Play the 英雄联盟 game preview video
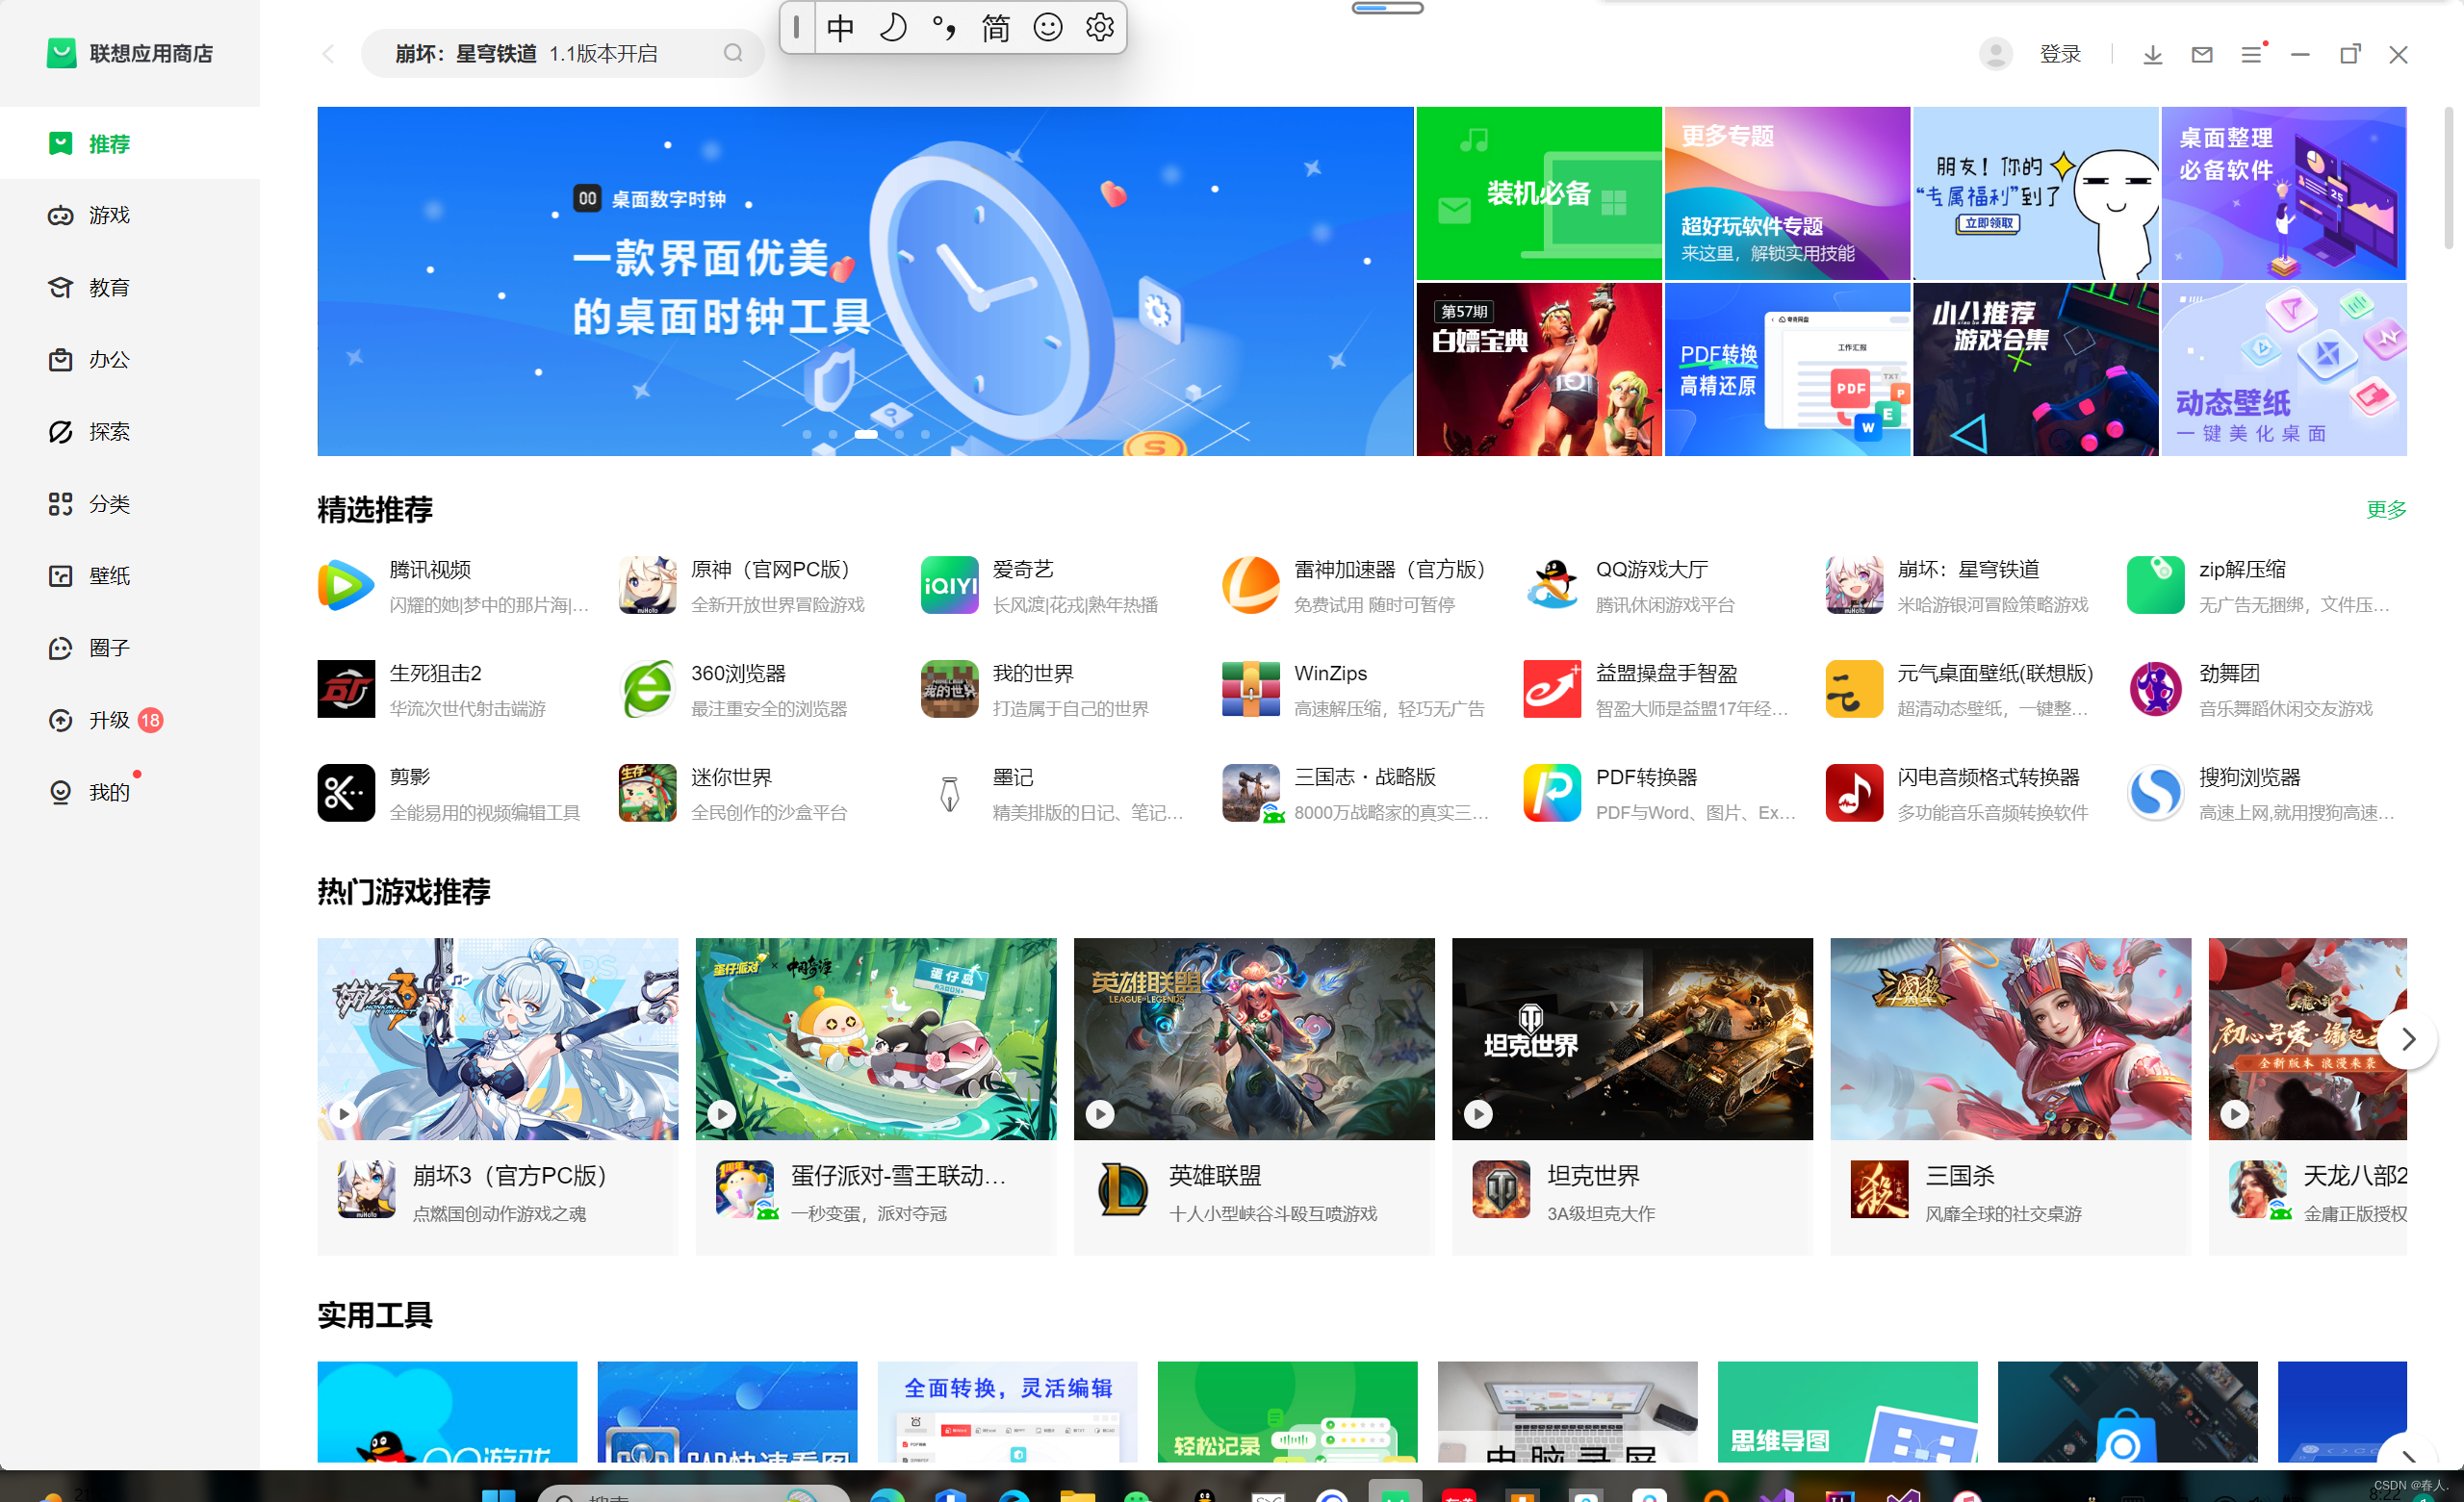Viewport: 2464px width, 1502px height. click(1100, 1113)
